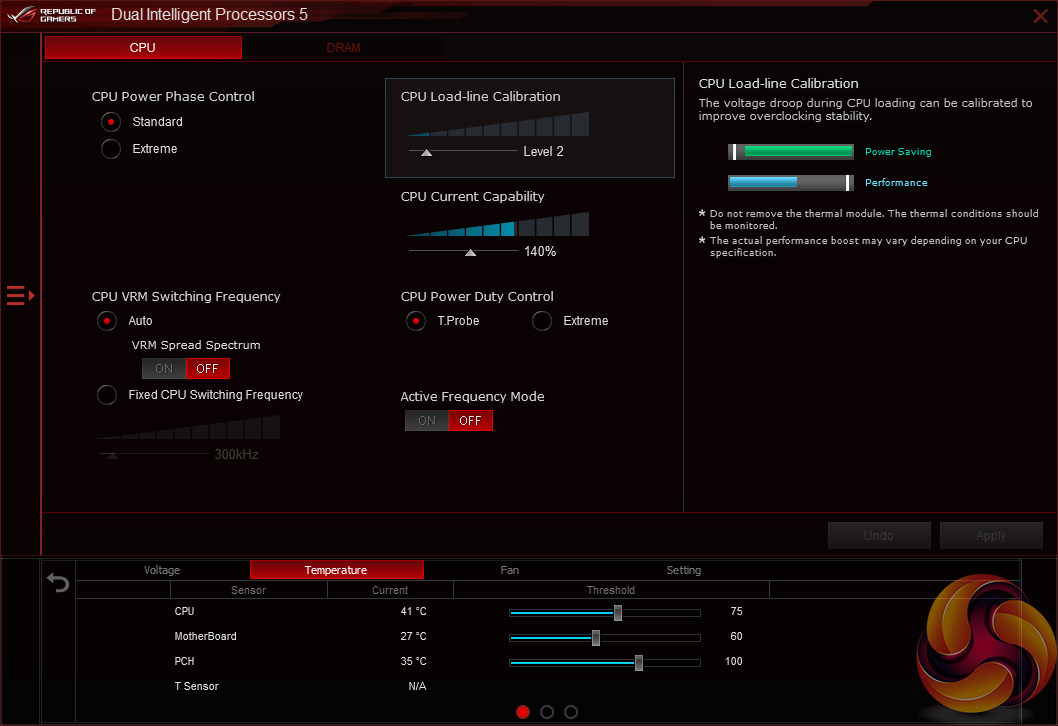The width and height of the screenshot is (1058, 726).
Task: Click the T Sensor row label
Action: click(196, 686)
